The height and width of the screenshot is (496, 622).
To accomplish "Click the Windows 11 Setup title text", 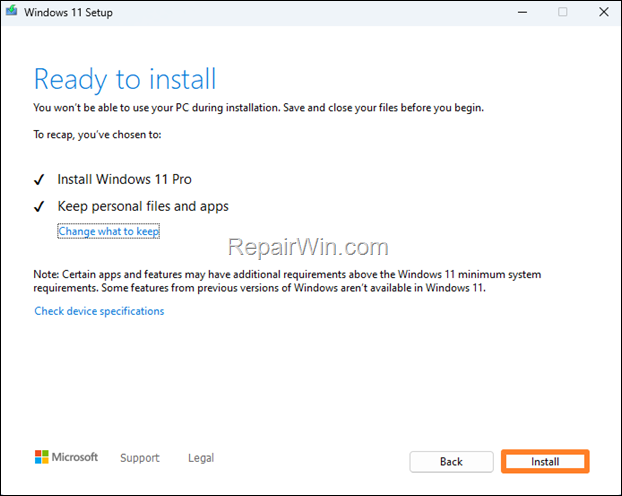I will click(68, 12).
